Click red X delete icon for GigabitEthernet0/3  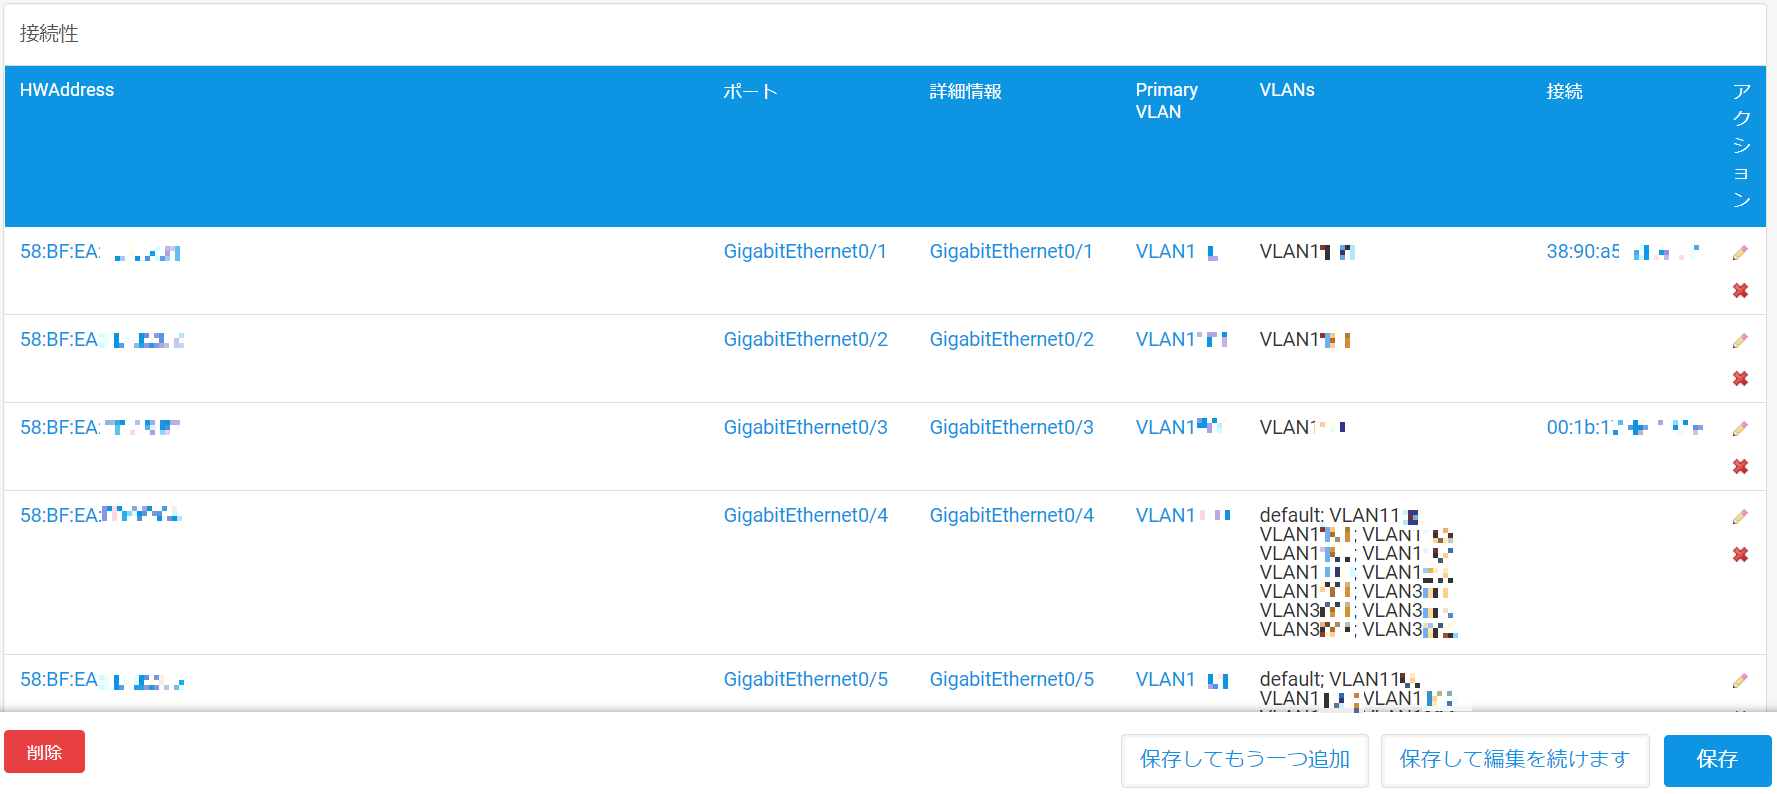(1740, 467)
